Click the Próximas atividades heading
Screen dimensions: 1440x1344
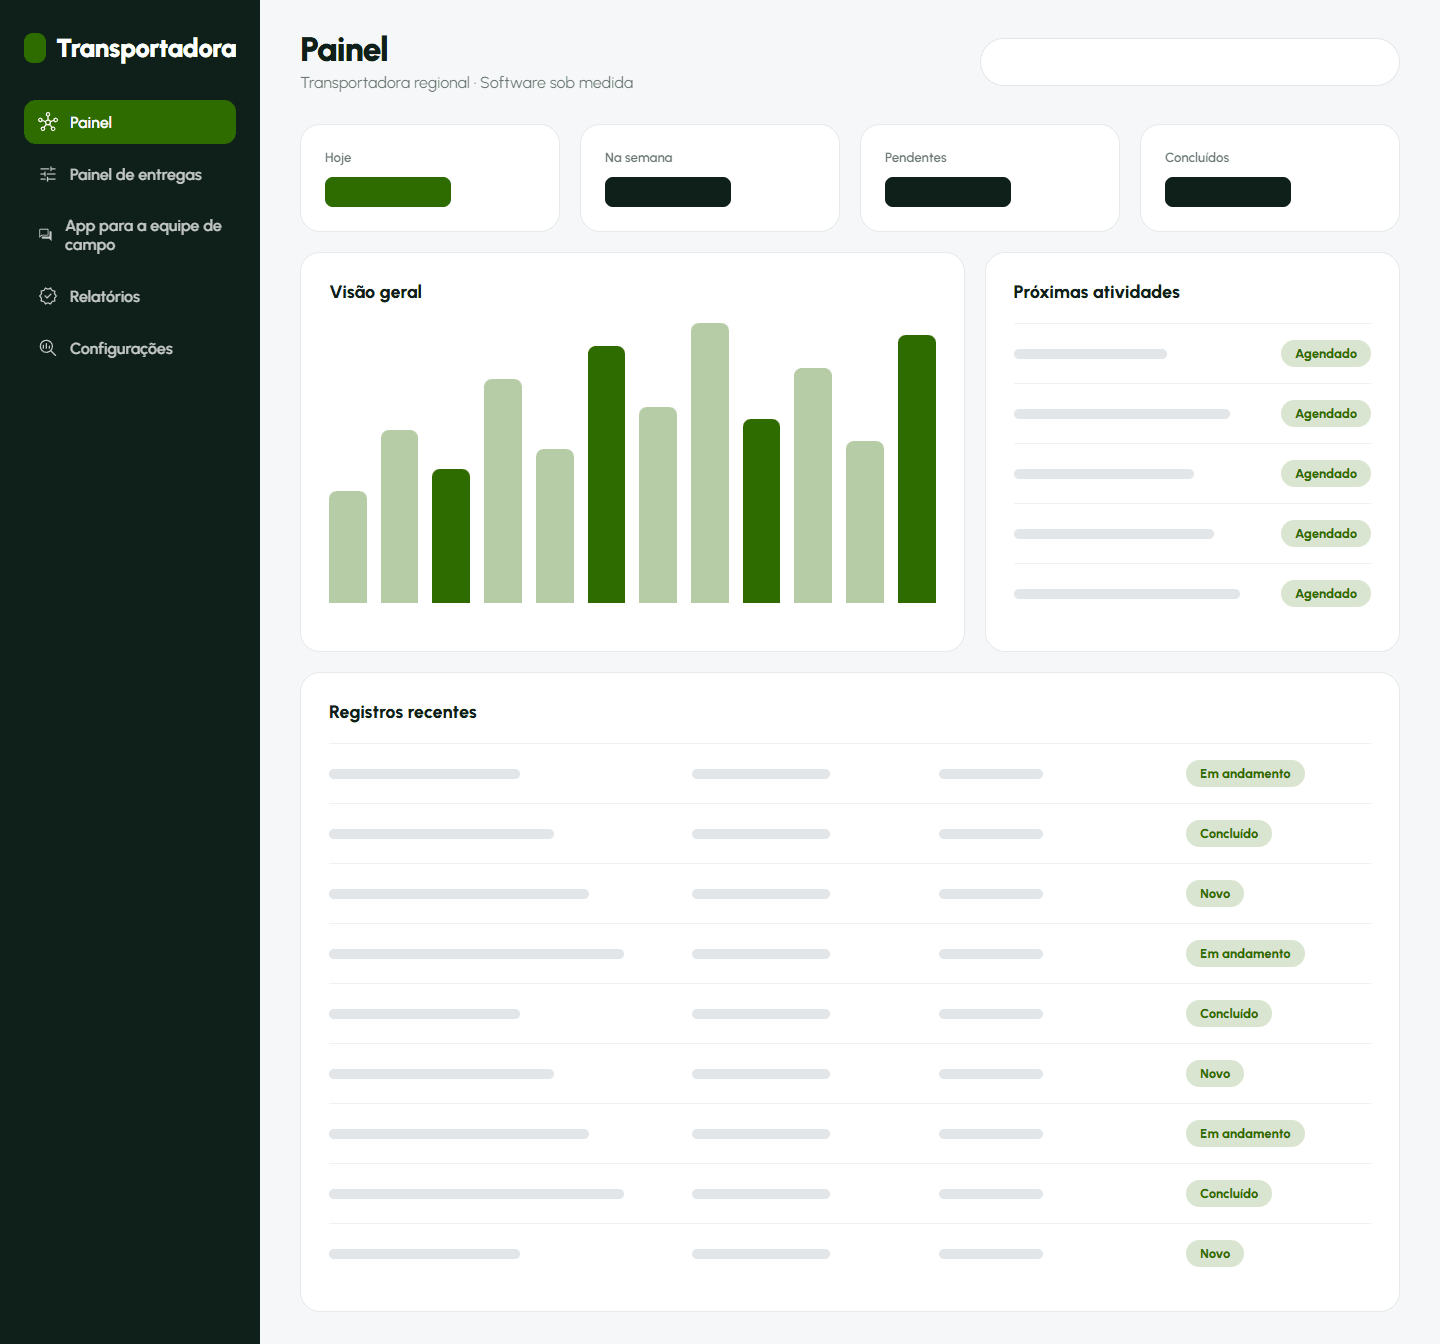(1097, 292)
